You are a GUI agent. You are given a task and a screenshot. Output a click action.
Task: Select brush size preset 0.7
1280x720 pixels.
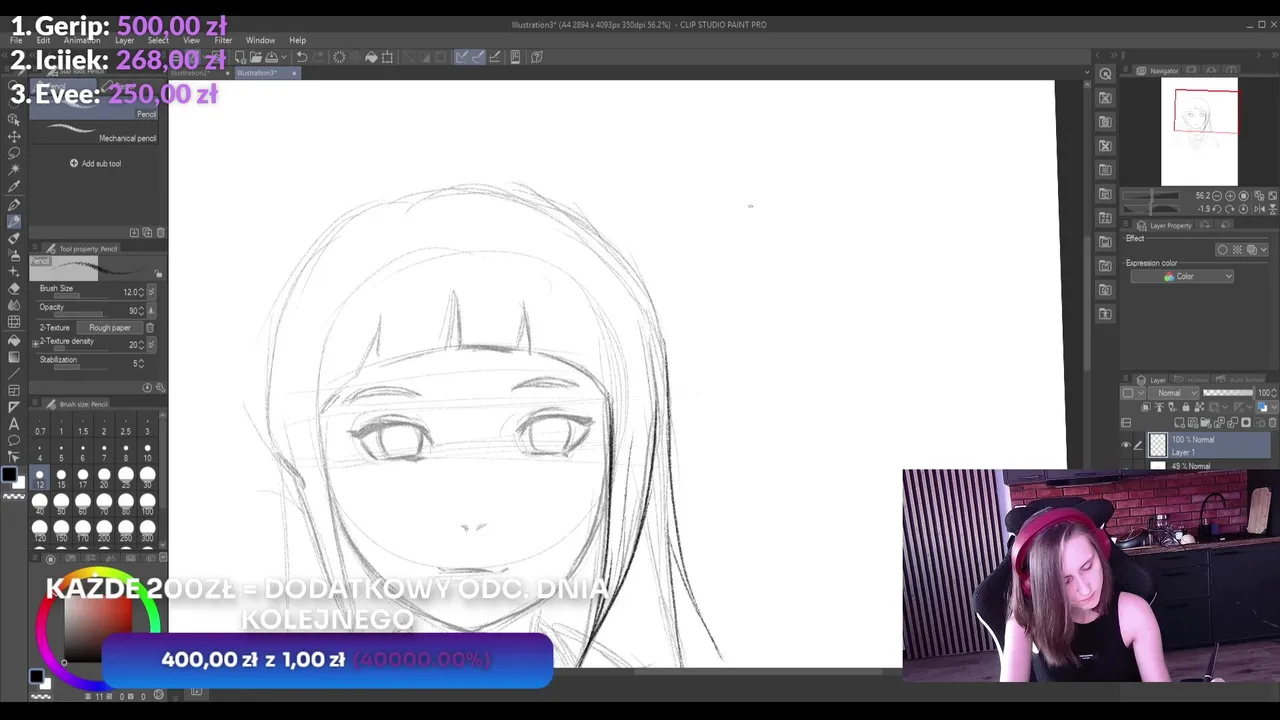click(40, 424)
